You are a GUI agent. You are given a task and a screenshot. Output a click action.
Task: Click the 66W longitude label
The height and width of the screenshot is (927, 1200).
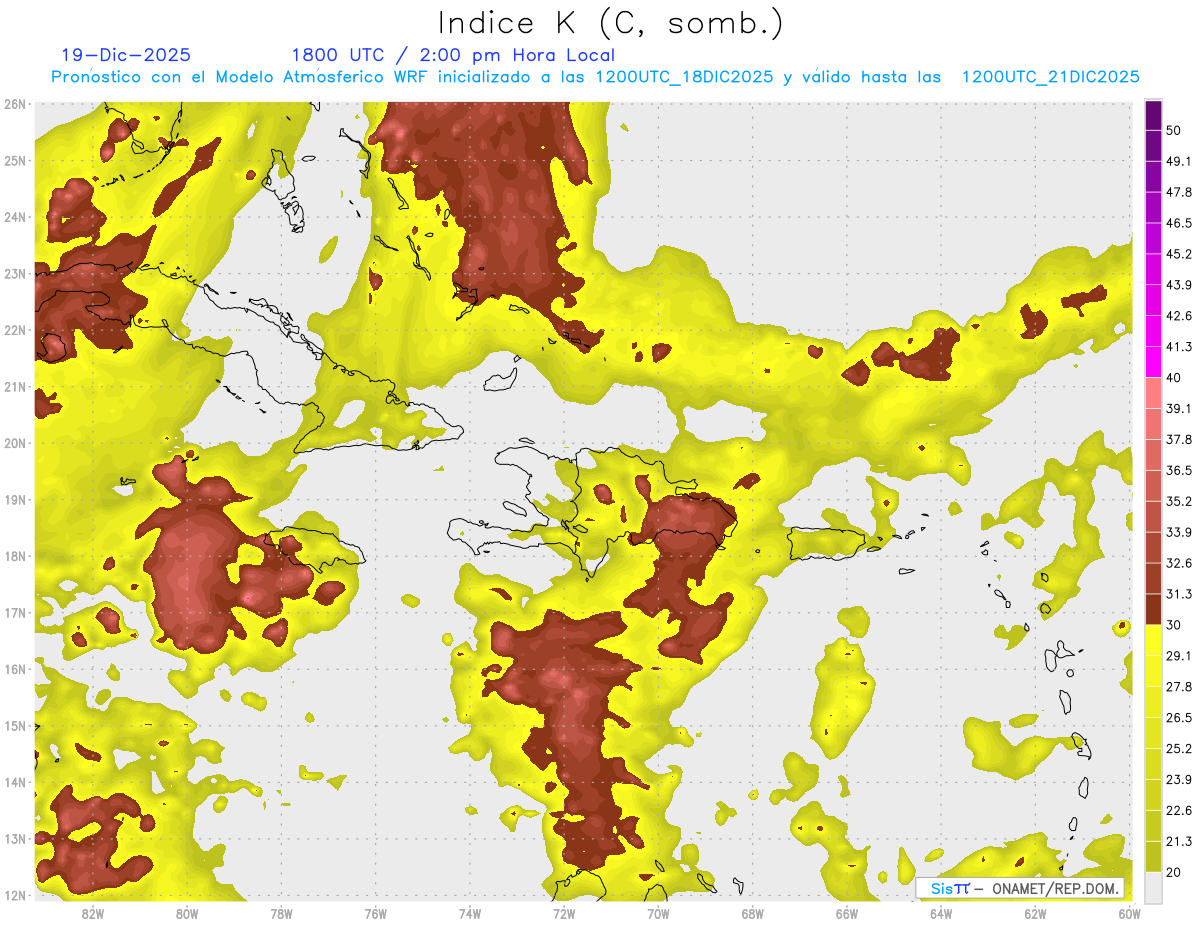click(x=846, y=913)
